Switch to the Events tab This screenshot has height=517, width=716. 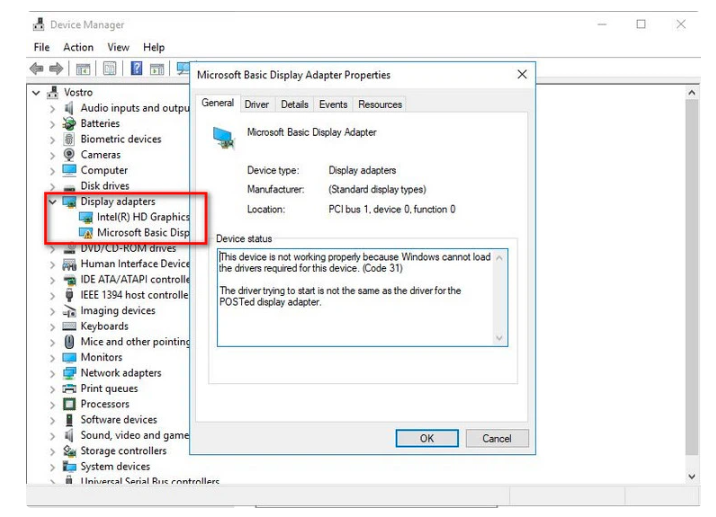point(333,104)
